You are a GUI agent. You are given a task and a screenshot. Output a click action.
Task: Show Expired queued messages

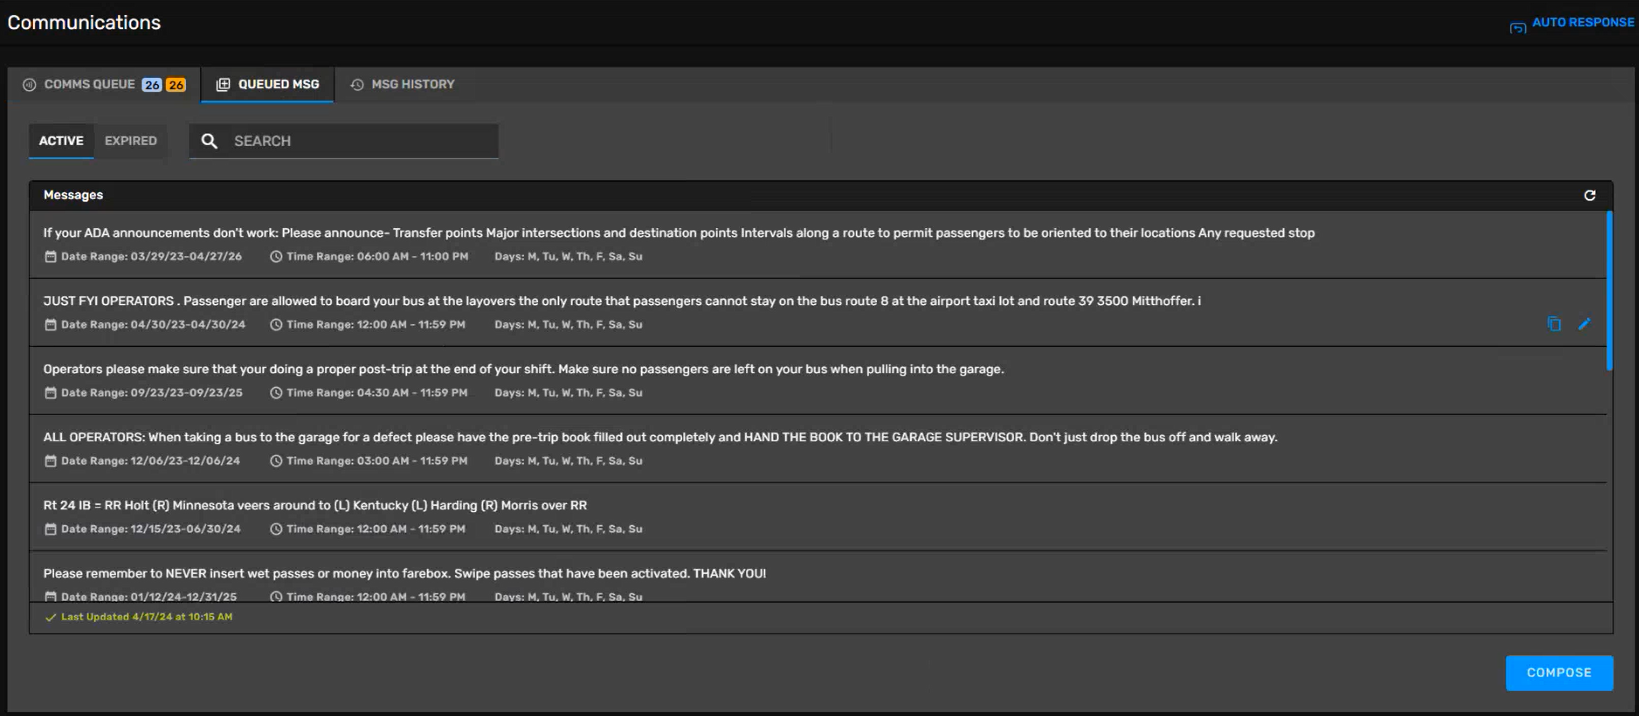click(x=131, y=141)
